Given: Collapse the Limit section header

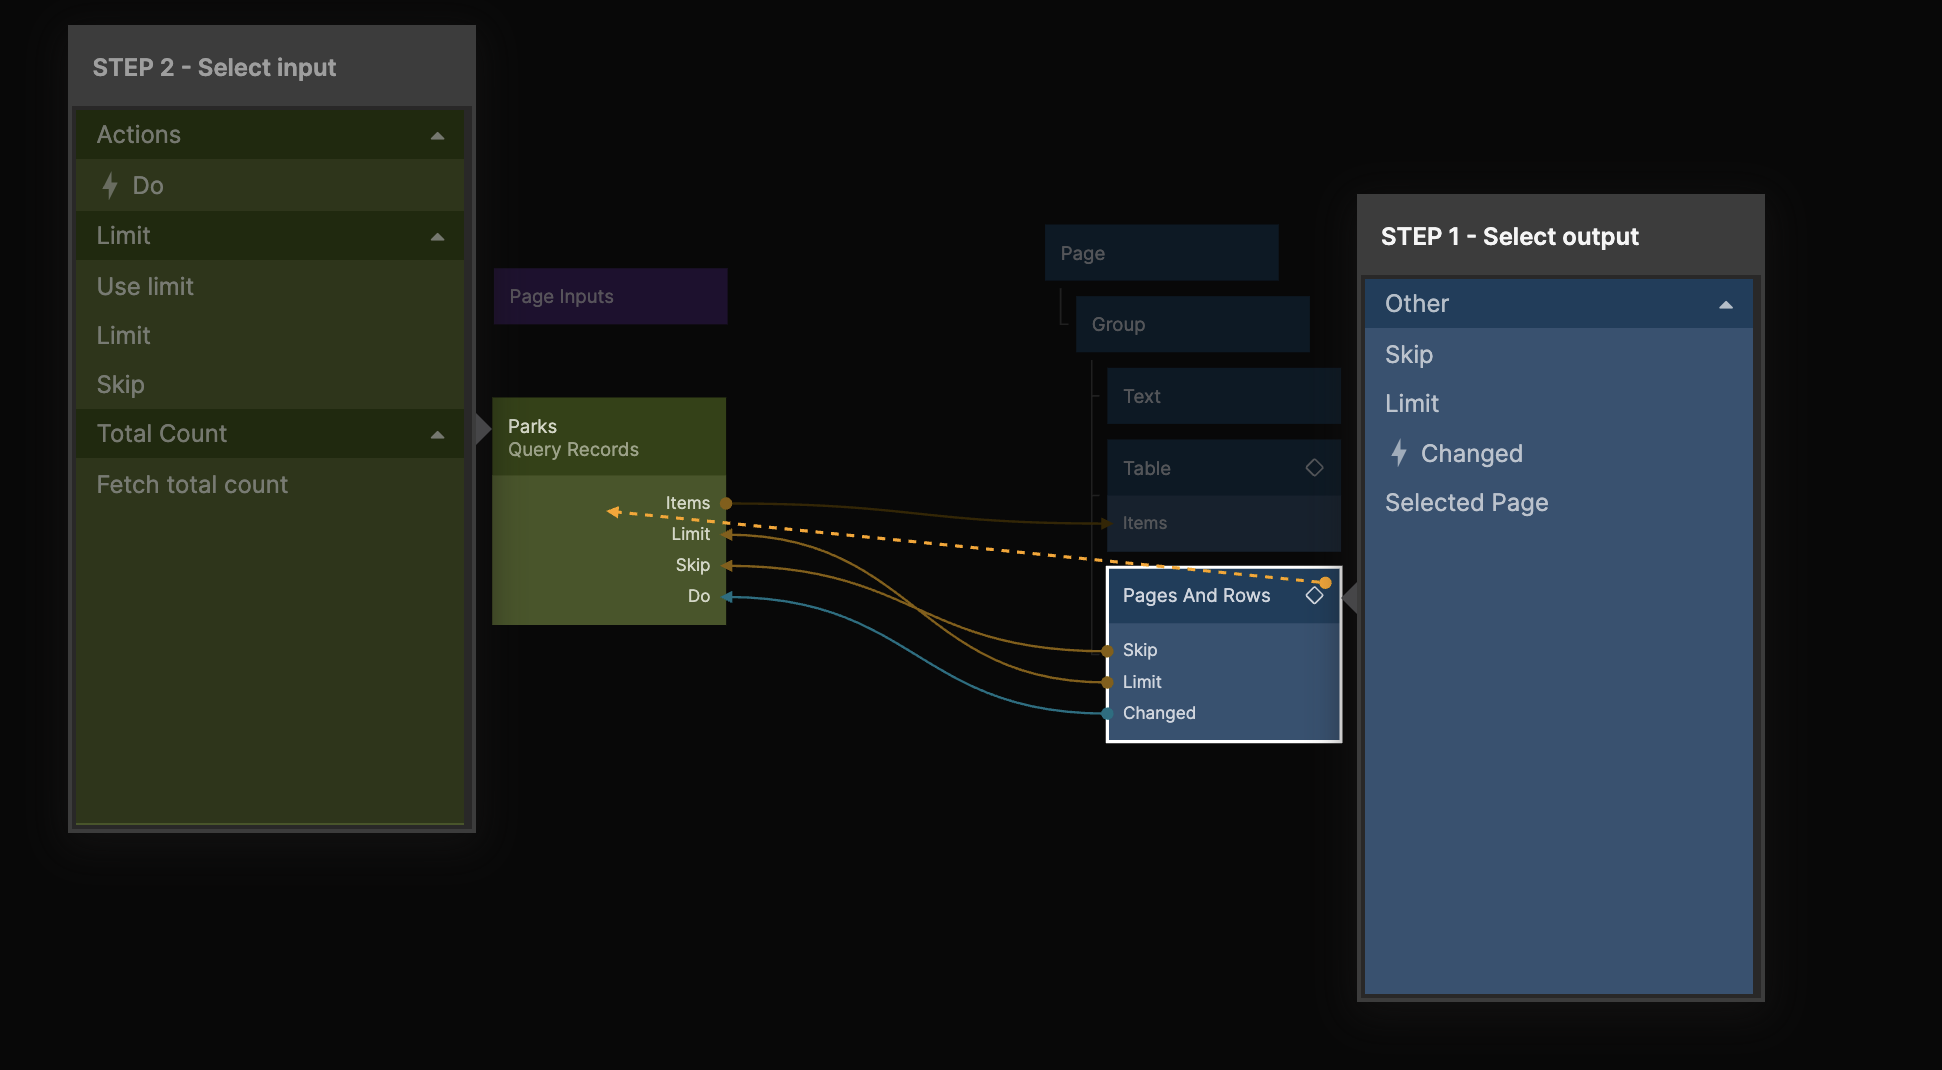Looking at the screenshot, I should [x=437, y=236].
